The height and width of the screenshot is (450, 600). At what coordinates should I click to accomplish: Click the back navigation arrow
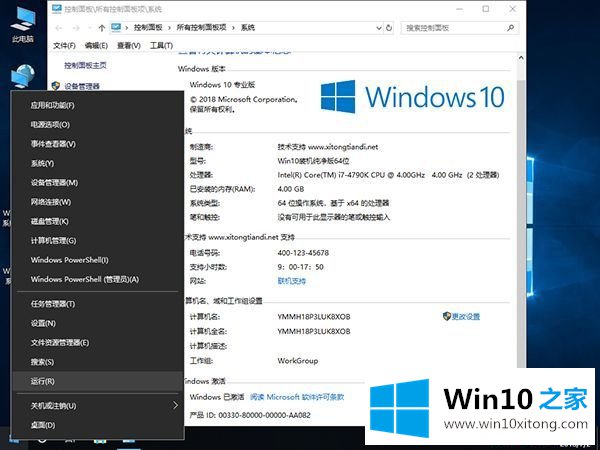(x=59, y=28)
